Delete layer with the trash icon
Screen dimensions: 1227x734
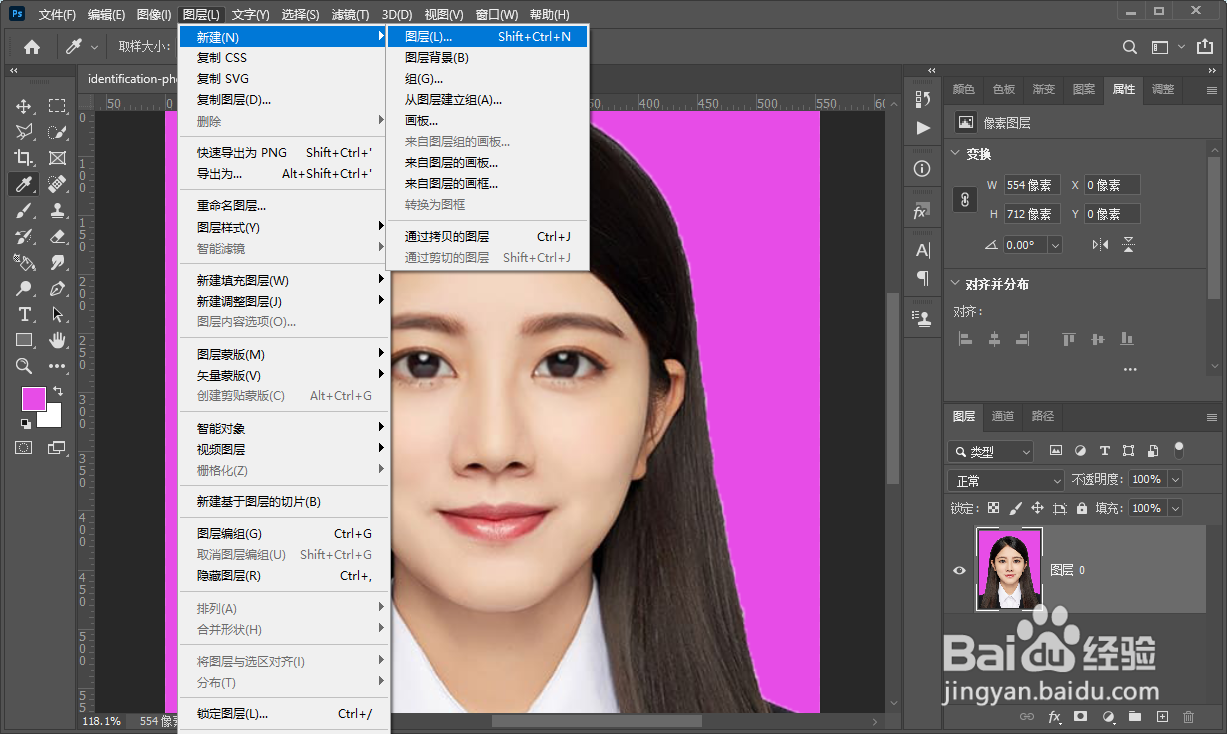point(1189,717)
